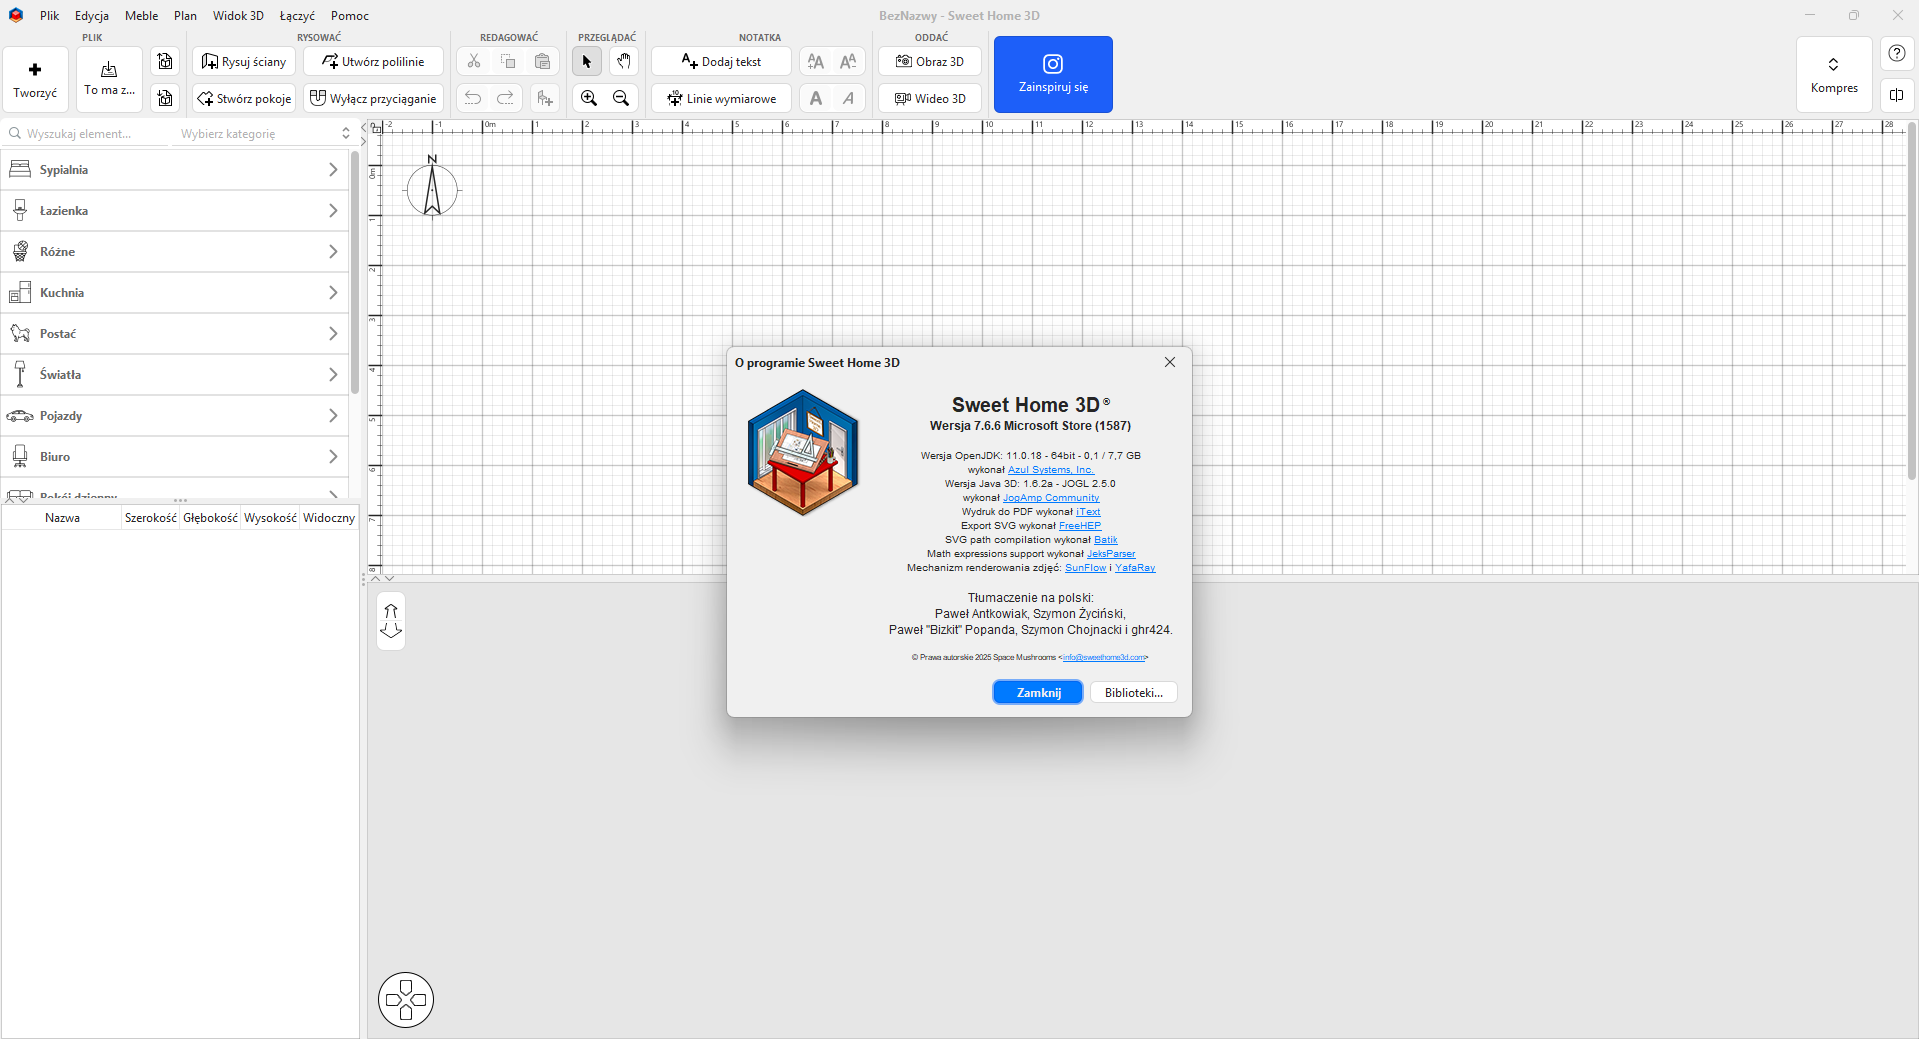The width and height of the screenshot is (1919, 1039).
Task: Click the Obraz 3D button
Action: click(x=930, y=61)
